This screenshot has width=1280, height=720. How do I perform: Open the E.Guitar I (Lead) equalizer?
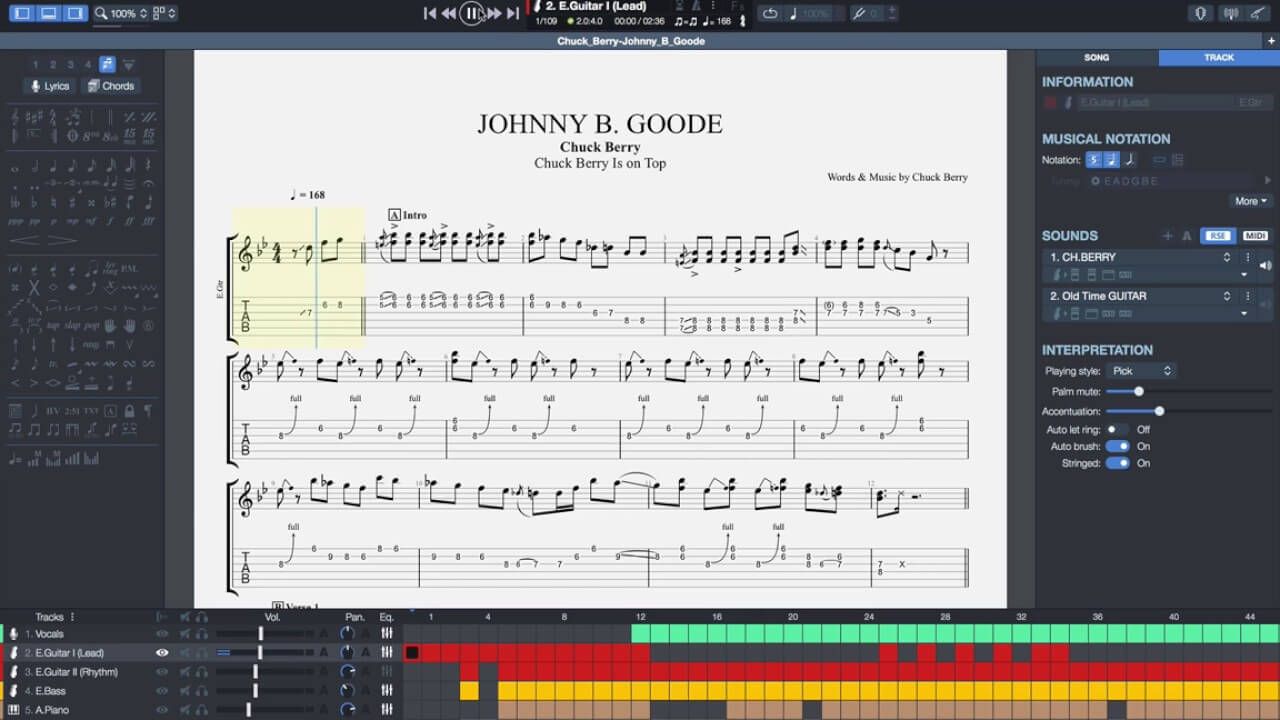387,652
